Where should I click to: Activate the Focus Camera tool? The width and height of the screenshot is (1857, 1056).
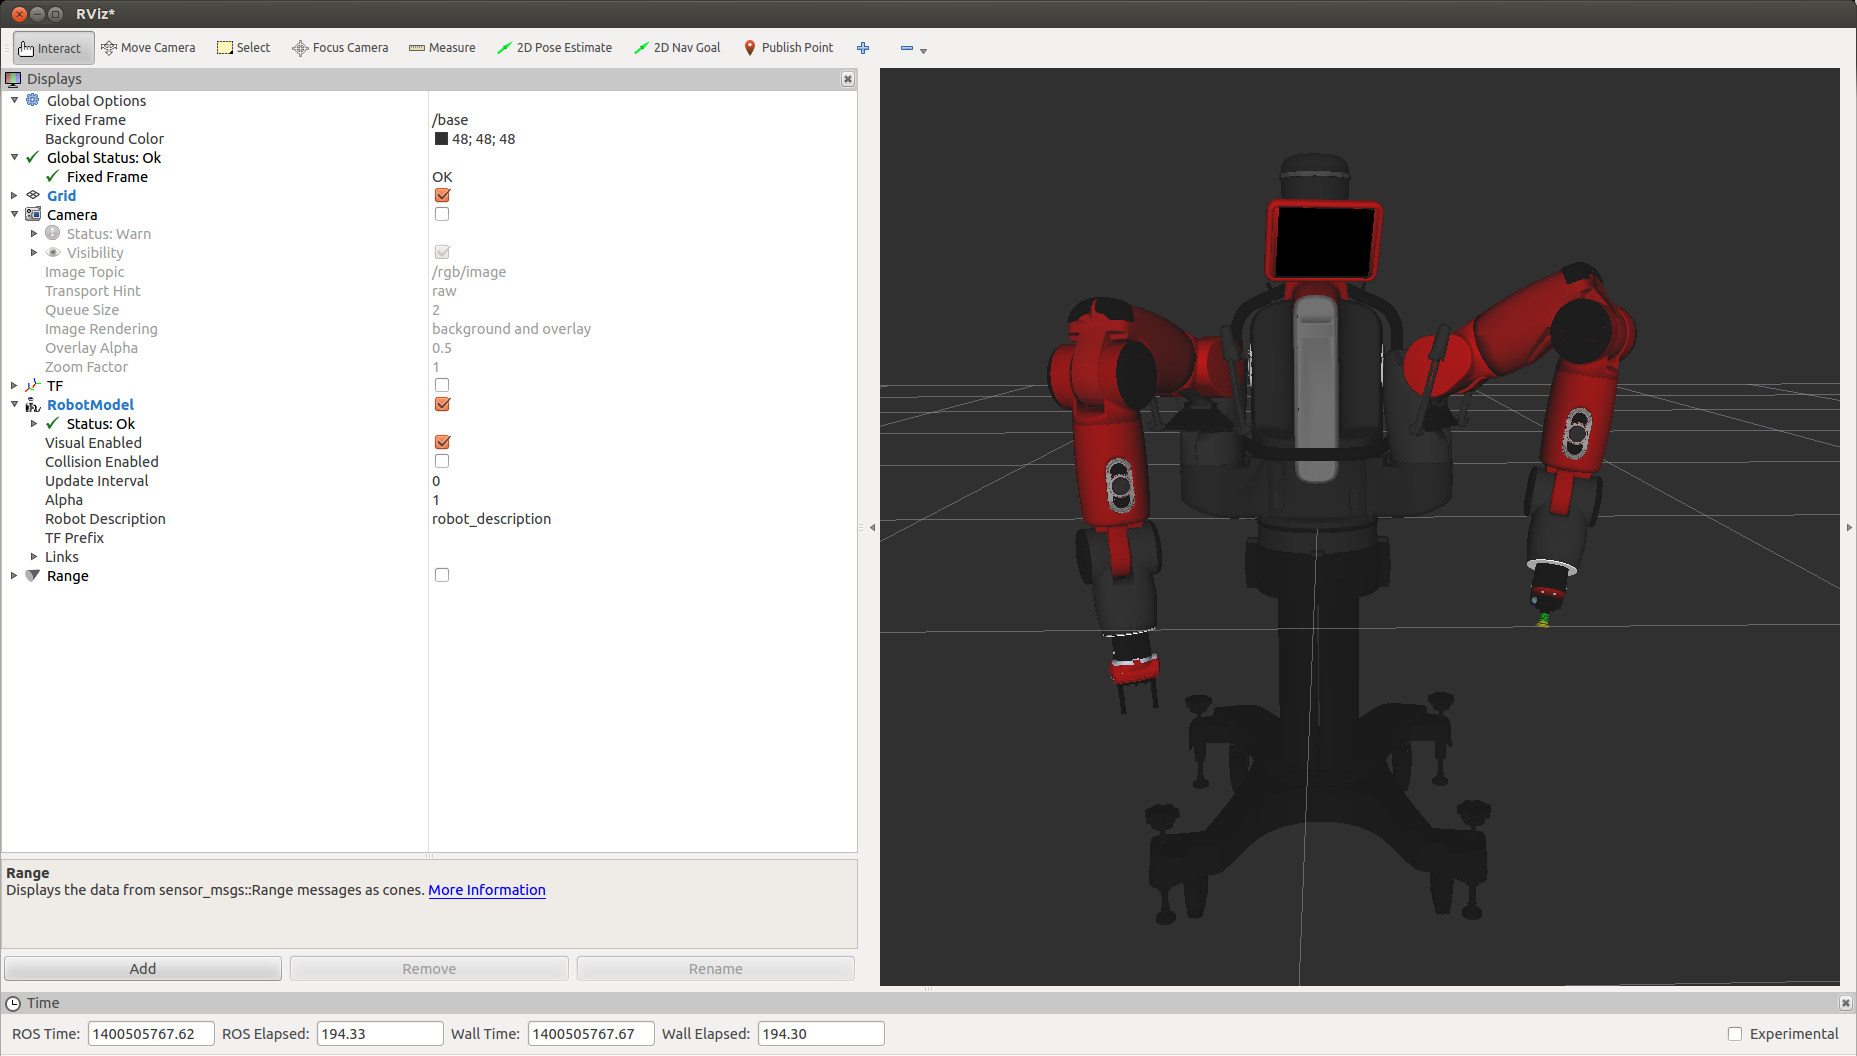[x=340, y=48]
